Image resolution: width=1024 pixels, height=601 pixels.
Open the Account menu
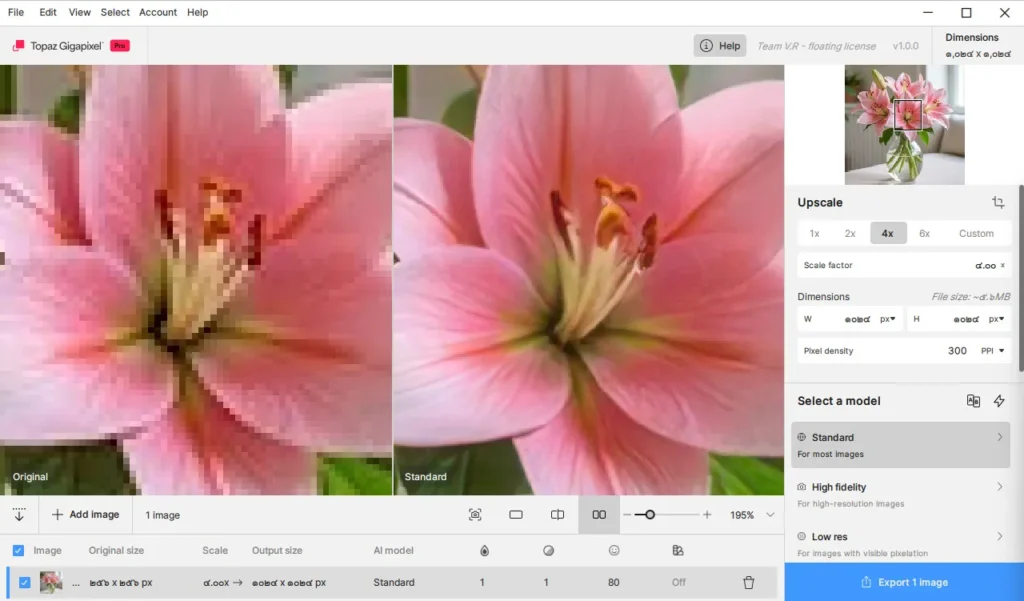[158, 12]
